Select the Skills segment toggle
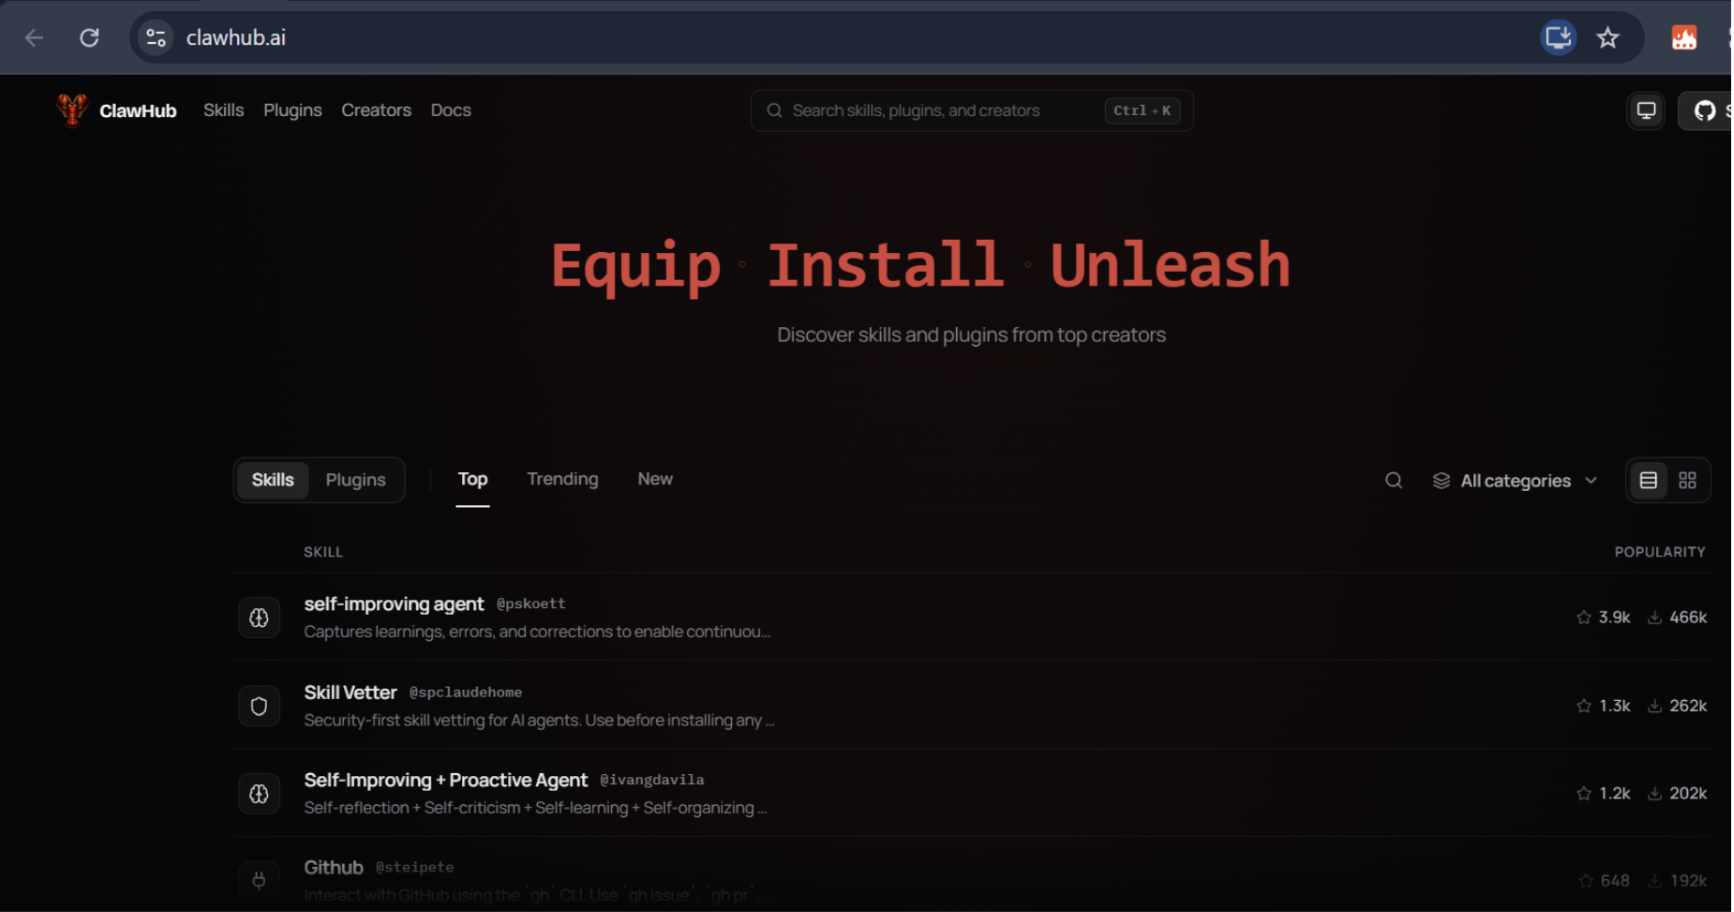Image resolution: width=1734 pixels, height=912 pixels. [273, 480]
